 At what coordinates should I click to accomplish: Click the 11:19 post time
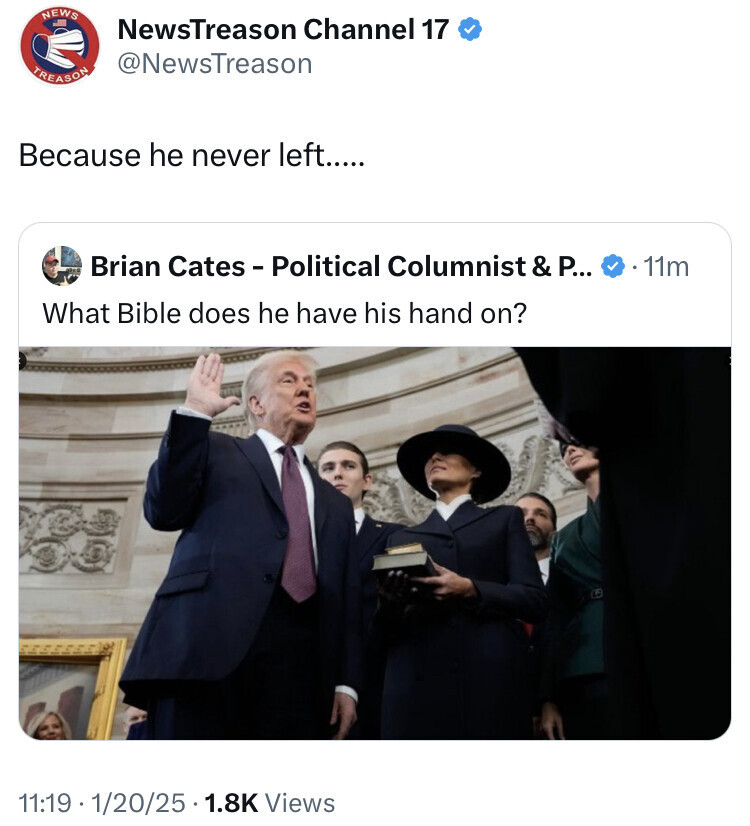(46, 802)
